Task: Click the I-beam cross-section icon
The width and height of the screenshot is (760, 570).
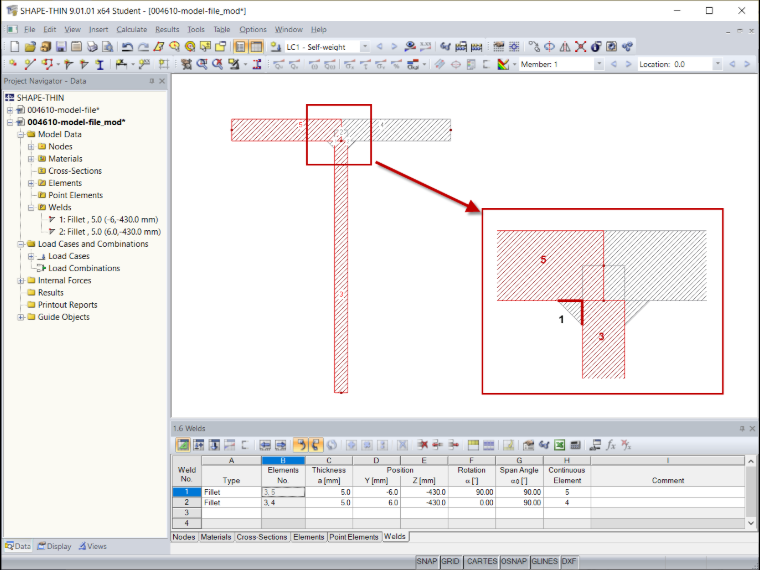Action: click(x=100, y=64)
